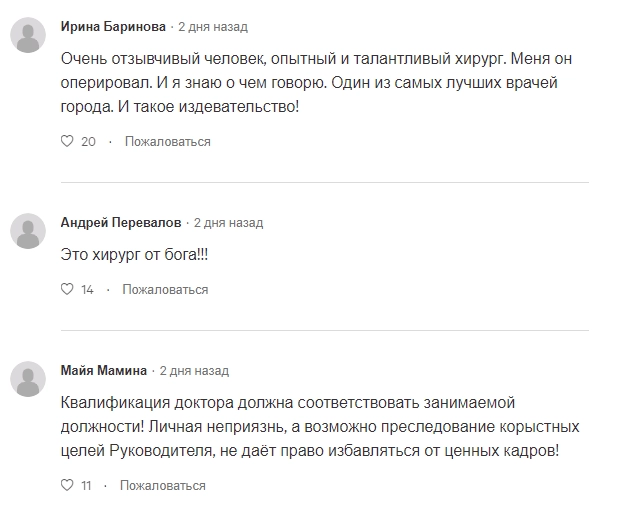Report Ирина Баринова's comment via Пожаловаться
The image size is (618, 511).
pos(167,142)
